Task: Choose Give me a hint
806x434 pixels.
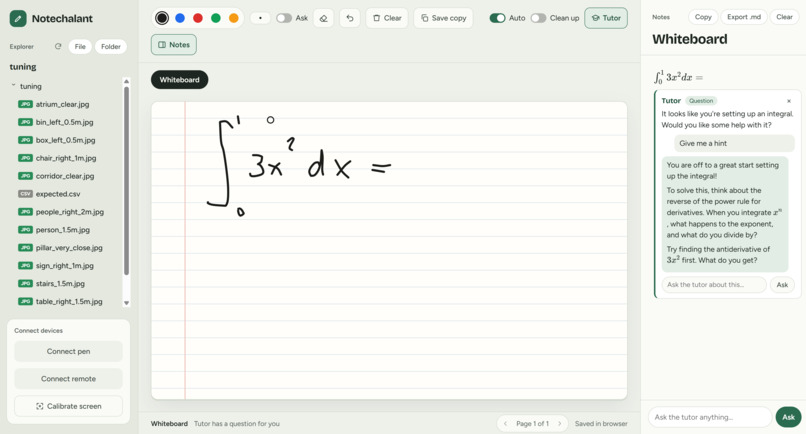Action: [x=734, y=143]
